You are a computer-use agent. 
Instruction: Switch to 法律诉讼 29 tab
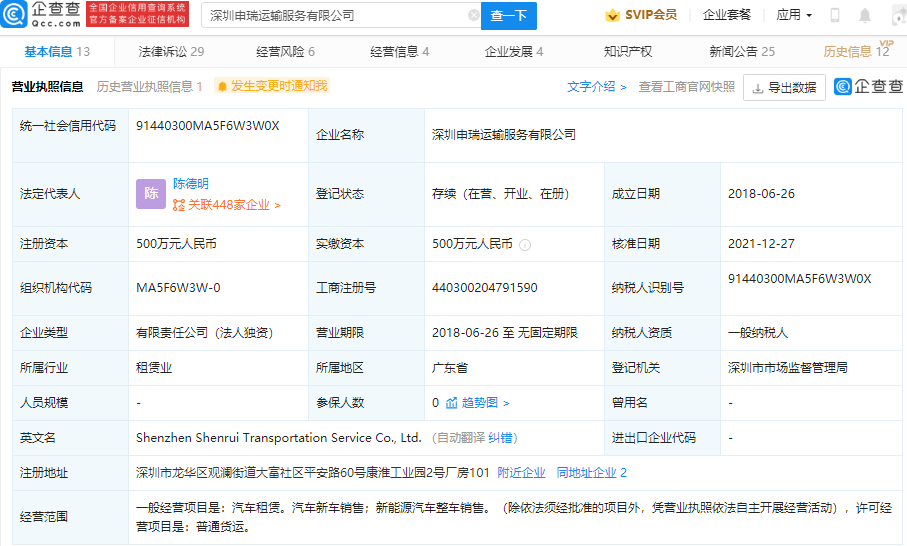point(171,51)
